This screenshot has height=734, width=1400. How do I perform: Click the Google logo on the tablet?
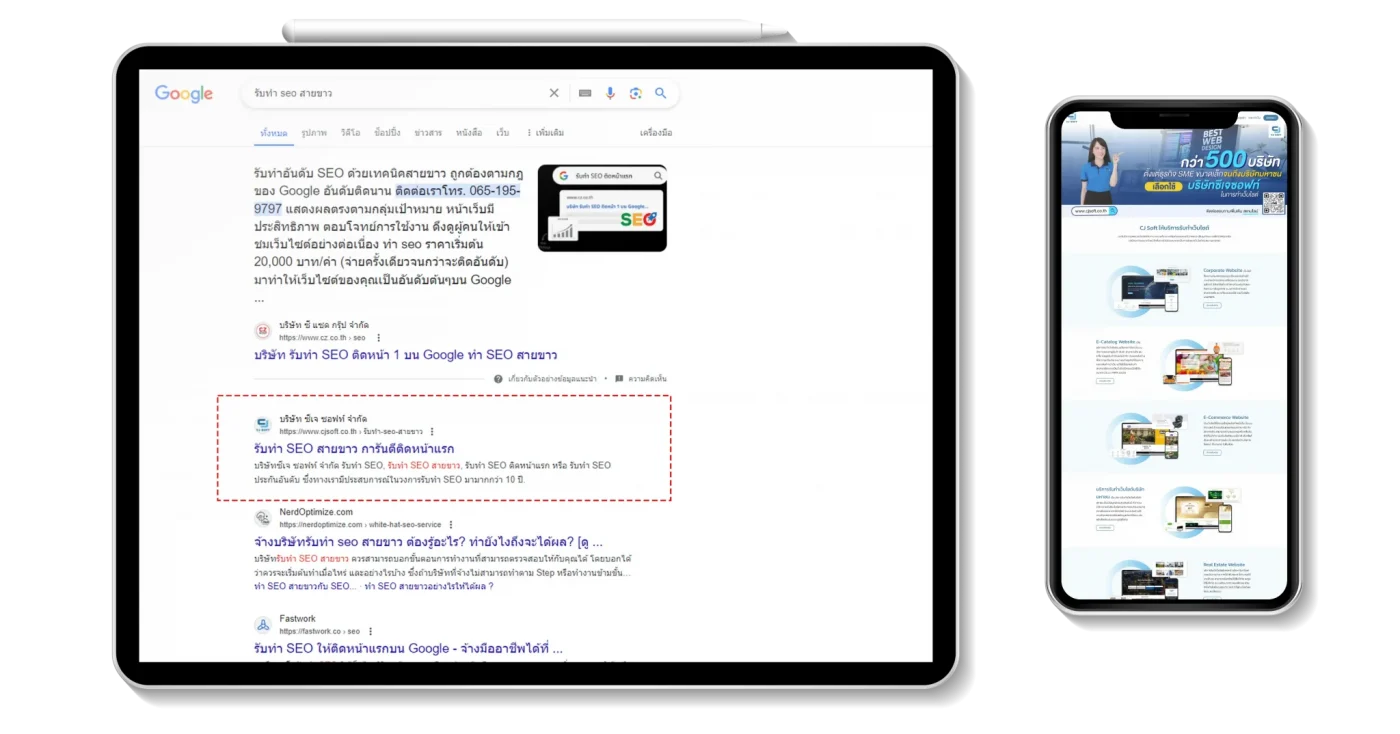184,93
